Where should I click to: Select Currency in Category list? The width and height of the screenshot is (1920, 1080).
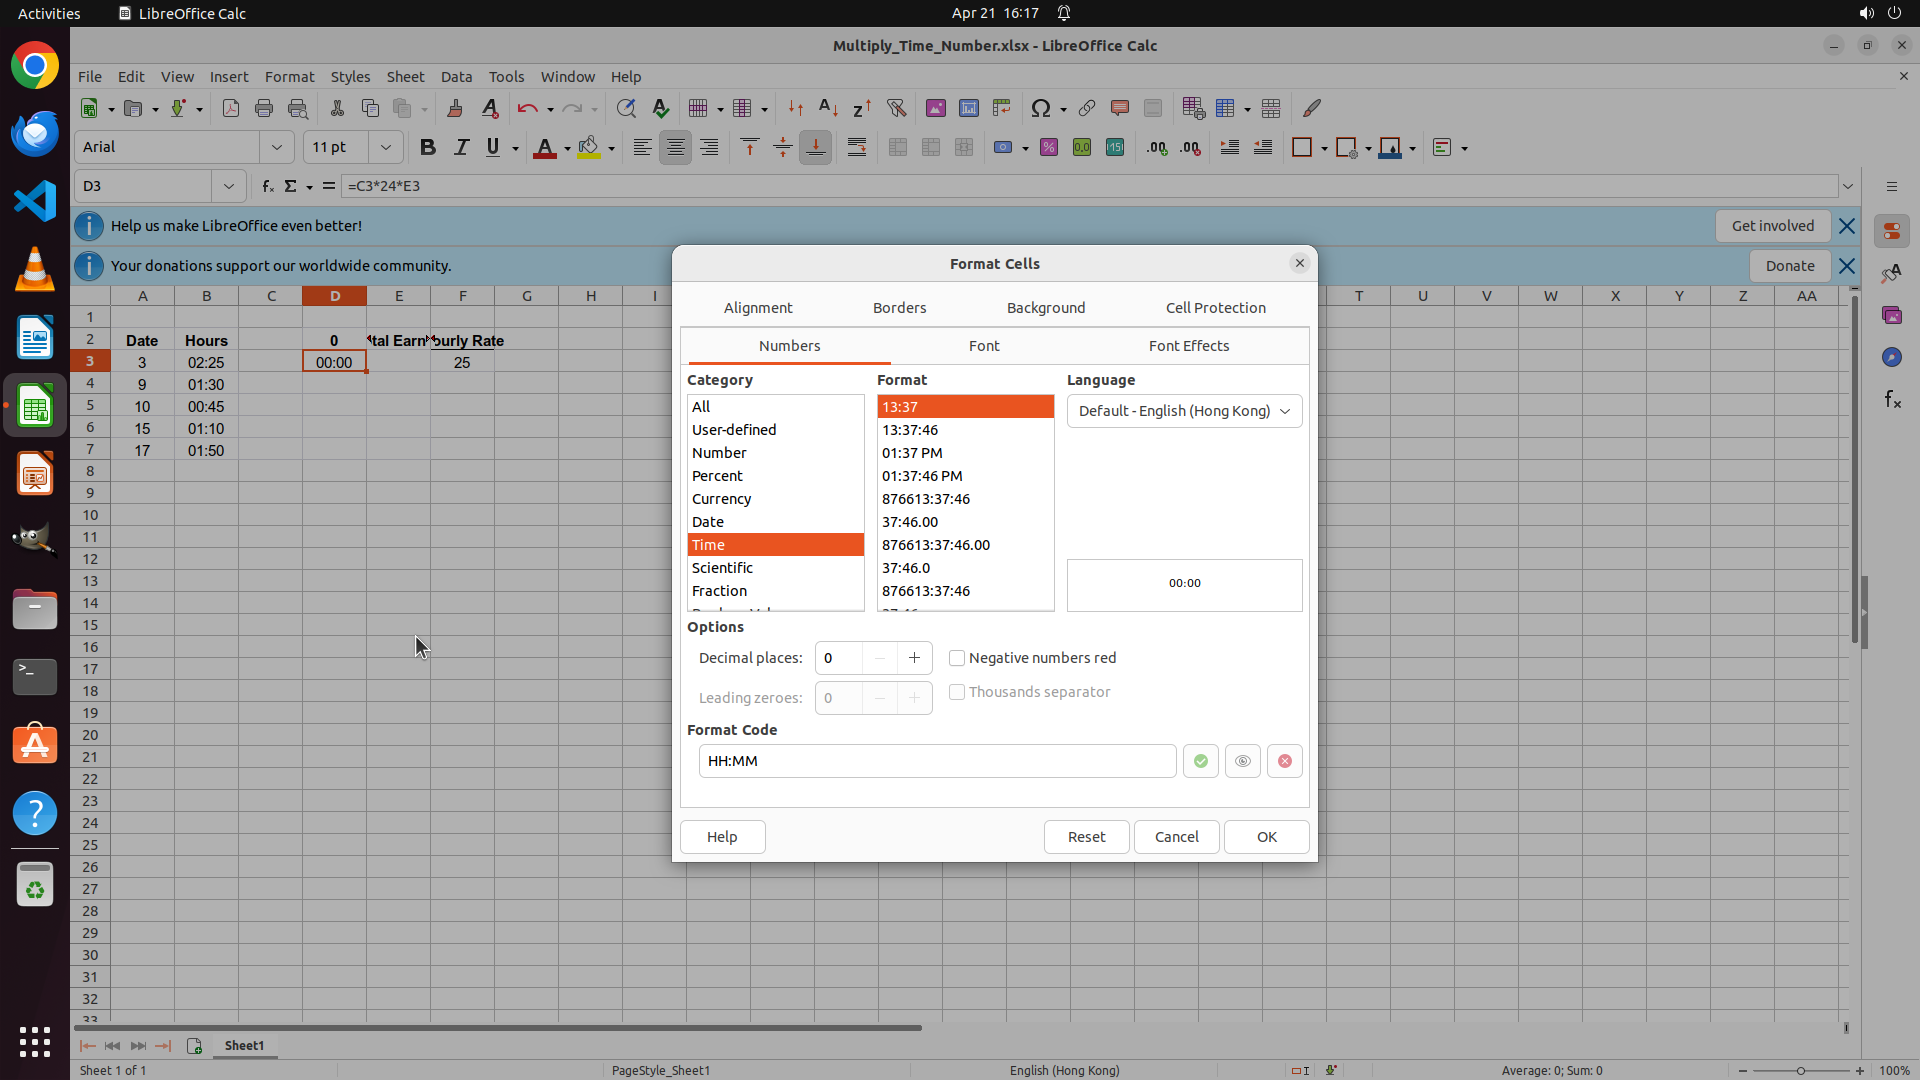[x=721, y=499]
